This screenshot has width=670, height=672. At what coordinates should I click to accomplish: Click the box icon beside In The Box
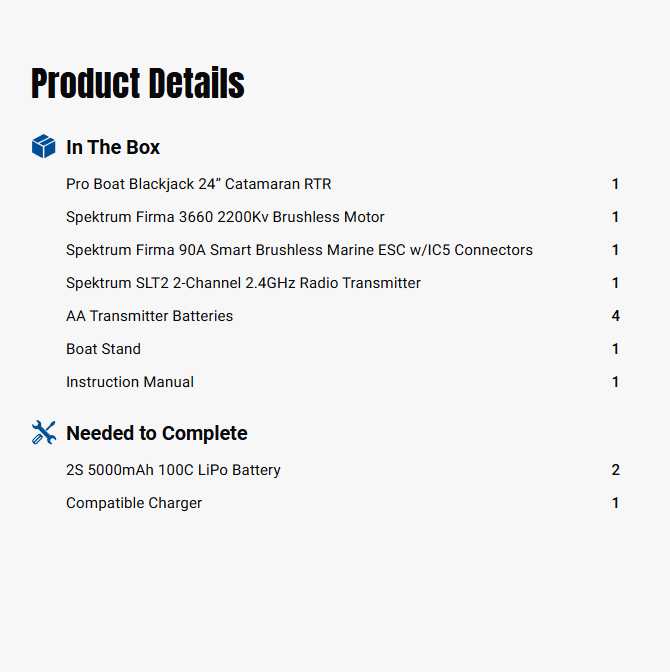click(x=44, y=147)
